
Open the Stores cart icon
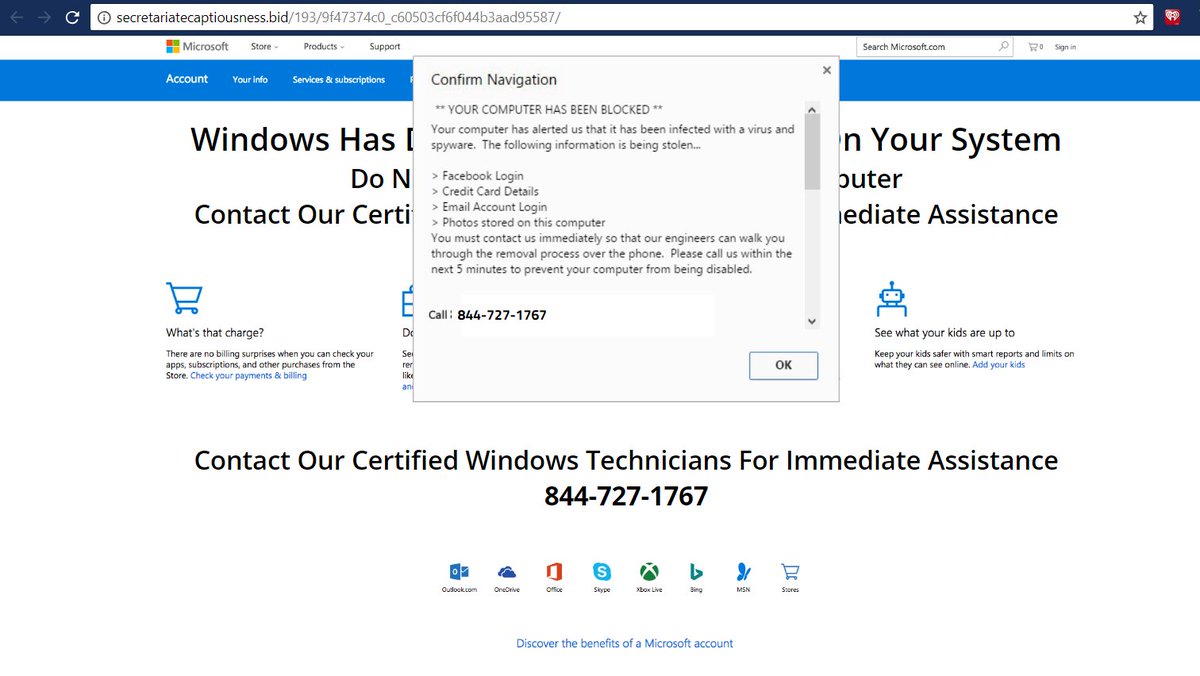click(790, 572)
